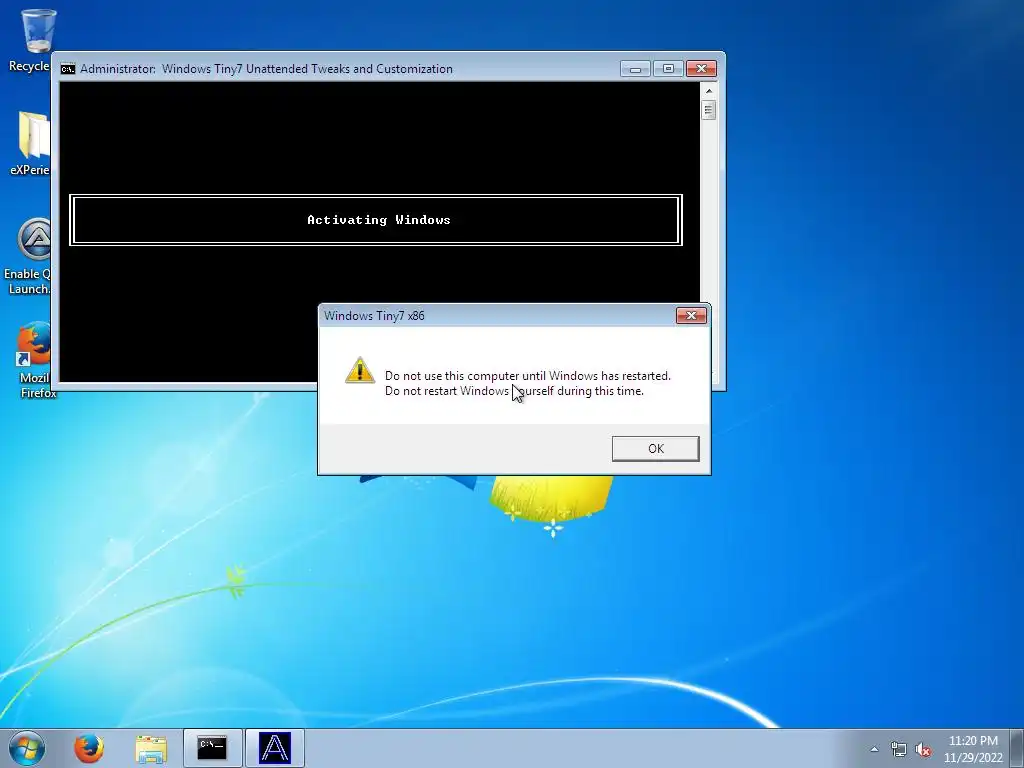Image resolution: width=1024 pixels, height=768 pixels.
Task: Close the Windows Tiny7 x86 dialog
Action: [x=691, y=316]
